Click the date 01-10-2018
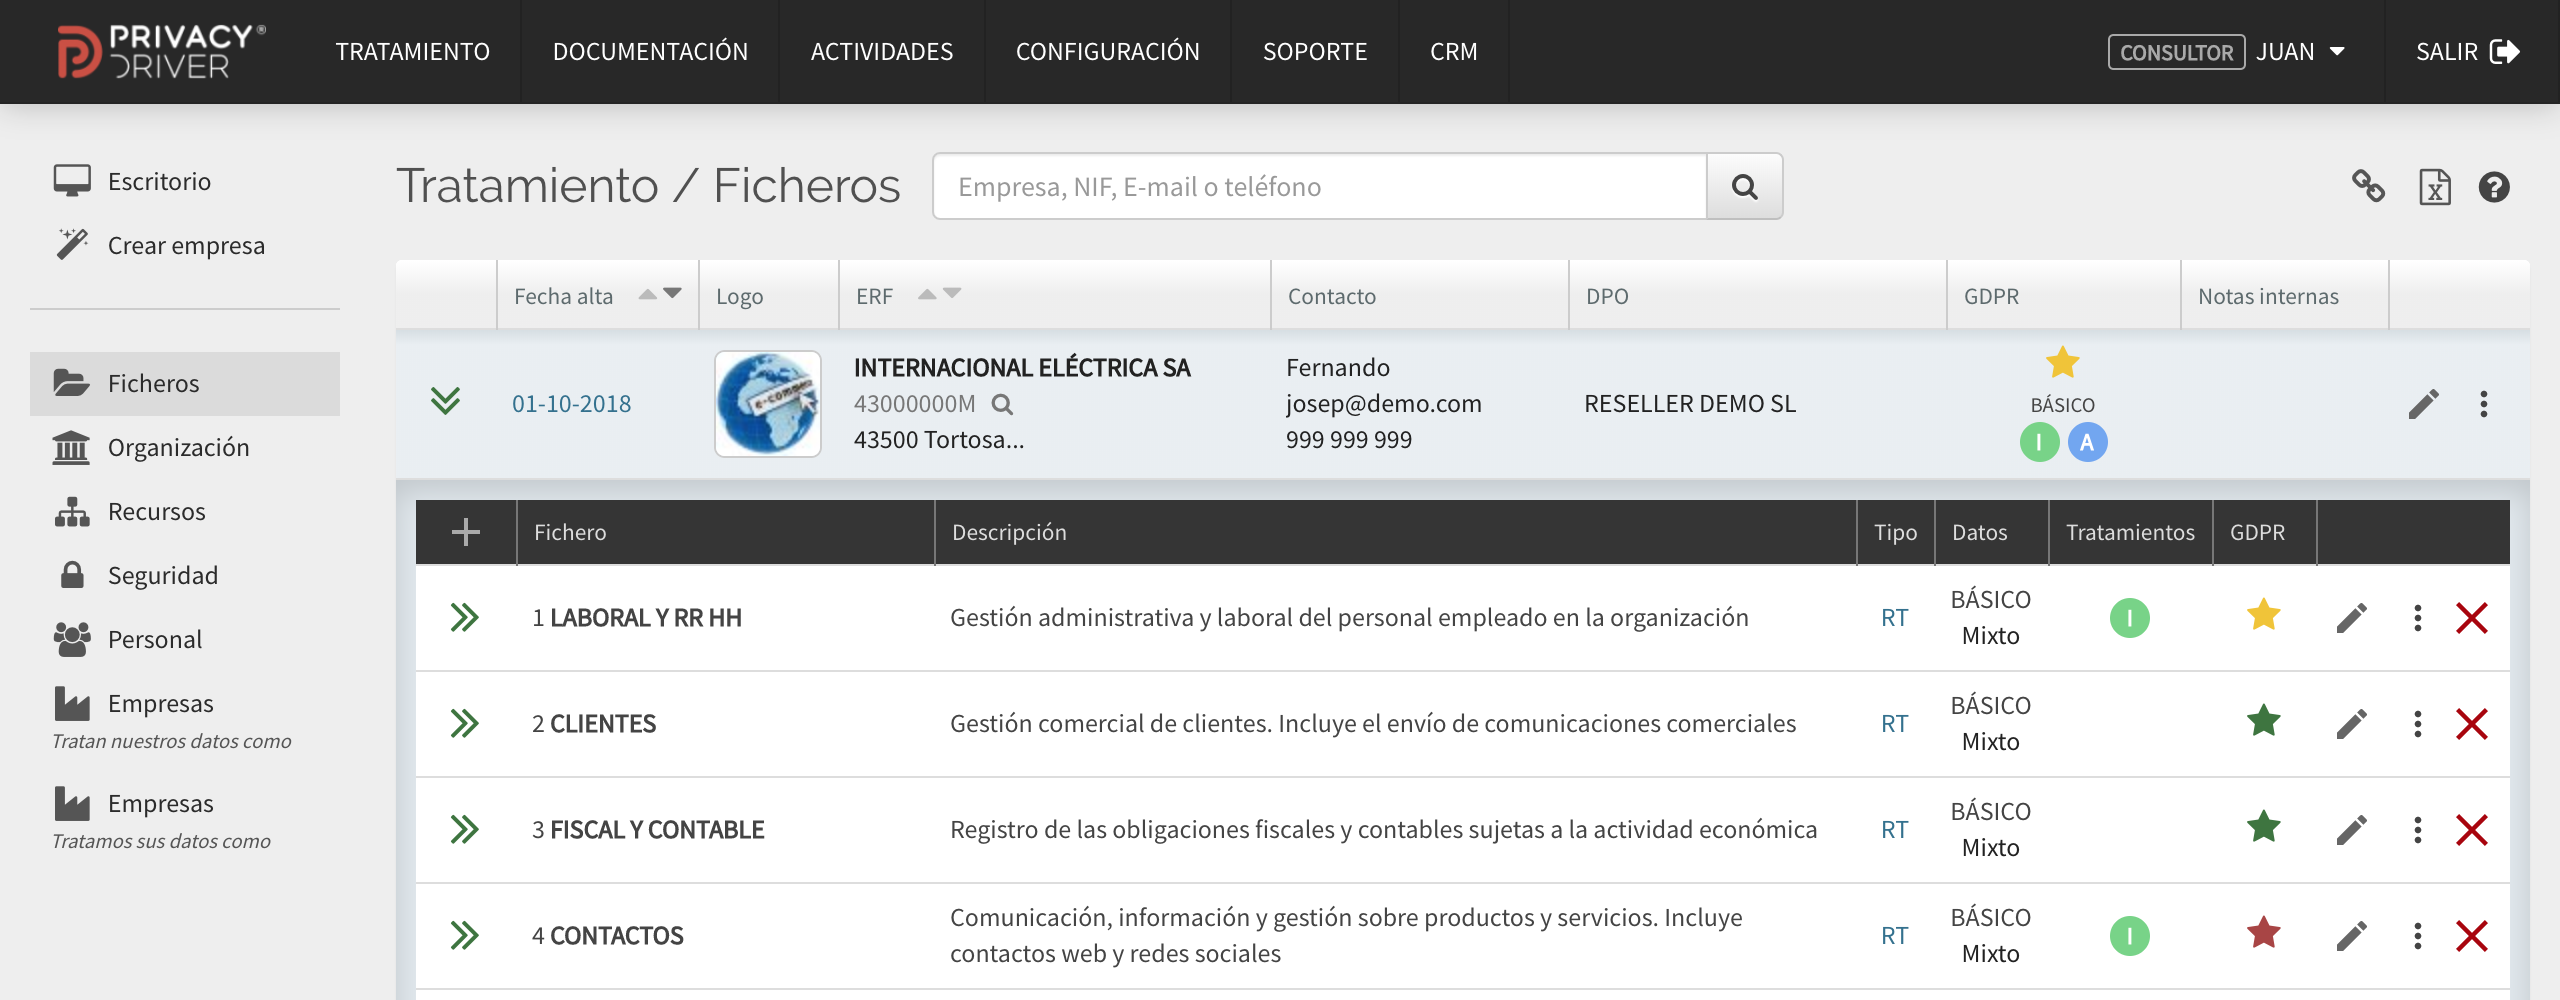Image resolution: width=2560 pixels, height=1000 pixels. [x=571, y=404]
